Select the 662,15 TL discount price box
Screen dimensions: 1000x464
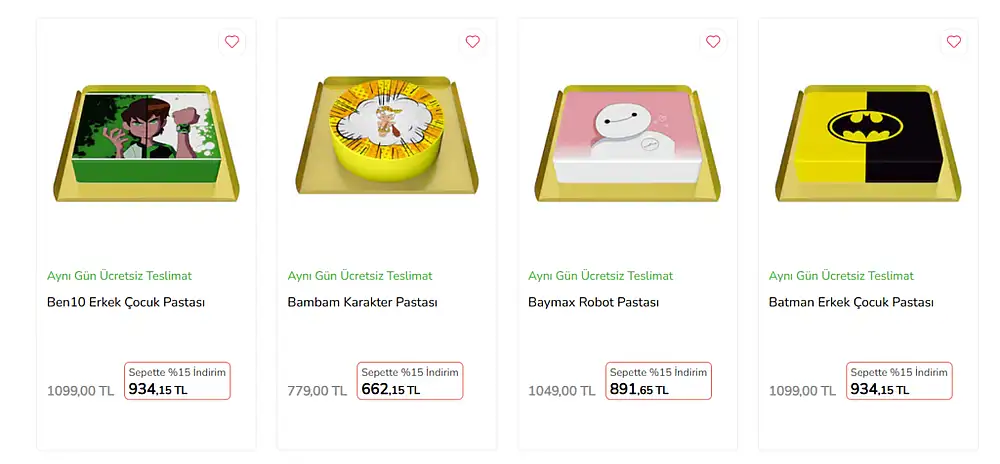point(410,381)
